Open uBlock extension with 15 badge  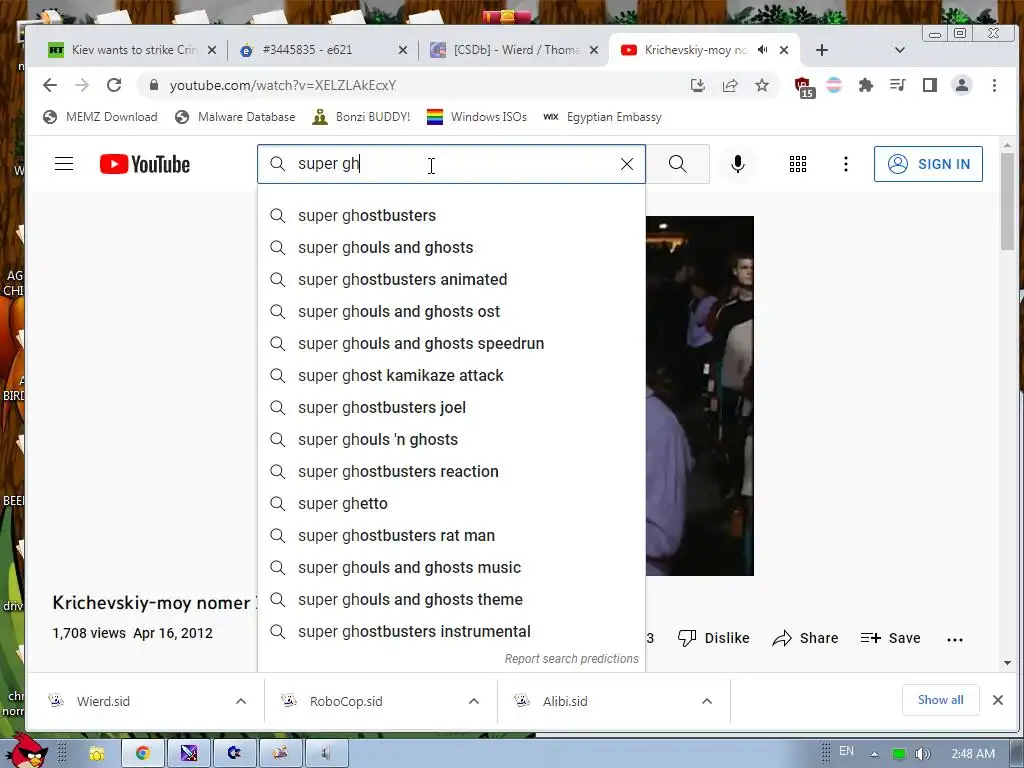point(803,86)
